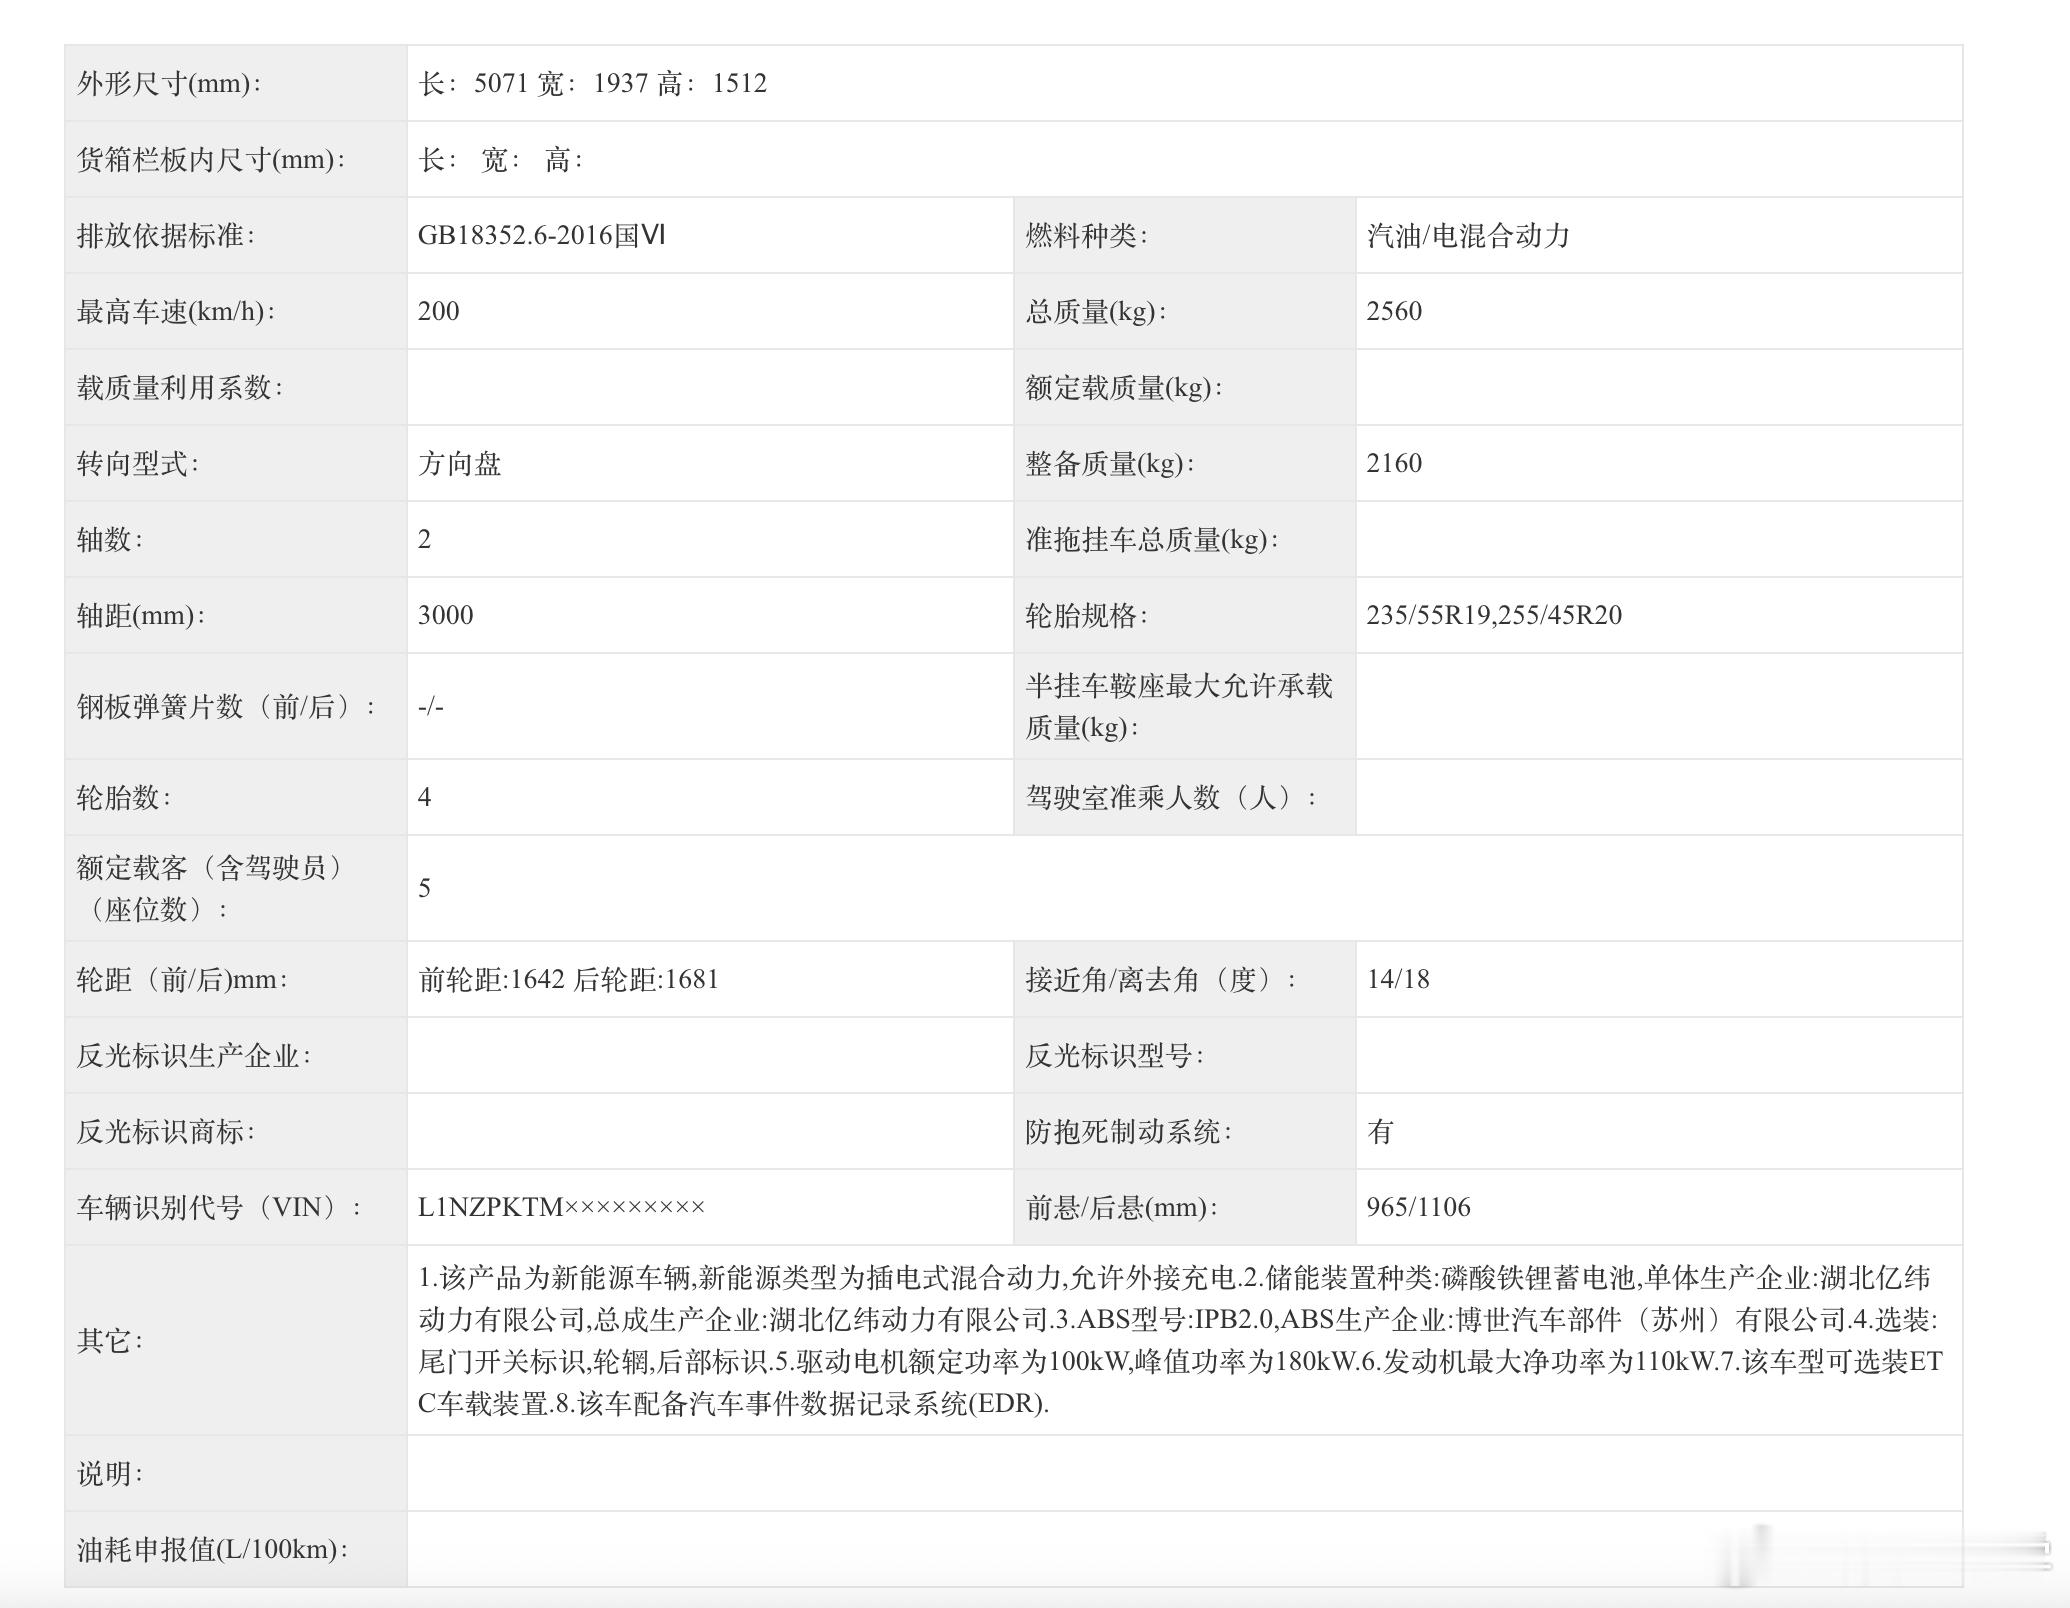Click the VIN value L1NZPKTM×××××××××
The height and width of the screenshot is (1608, 2070).
(x=561, y=1207)
